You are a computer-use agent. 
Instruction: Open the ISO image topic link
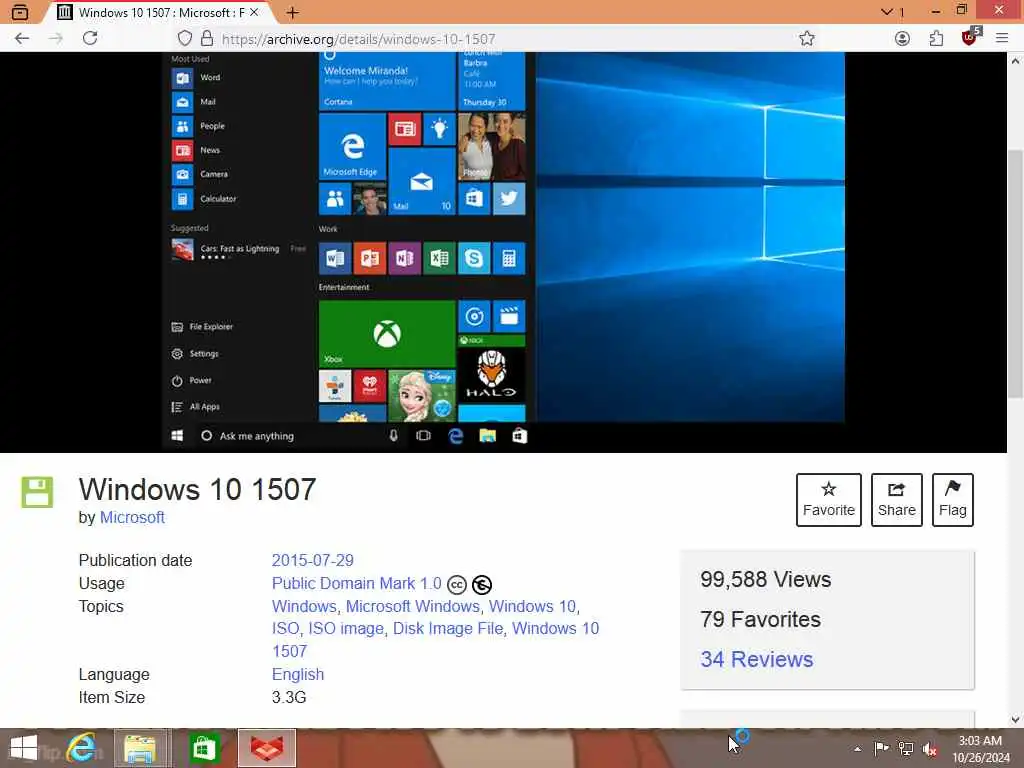[x=345, y=628]
